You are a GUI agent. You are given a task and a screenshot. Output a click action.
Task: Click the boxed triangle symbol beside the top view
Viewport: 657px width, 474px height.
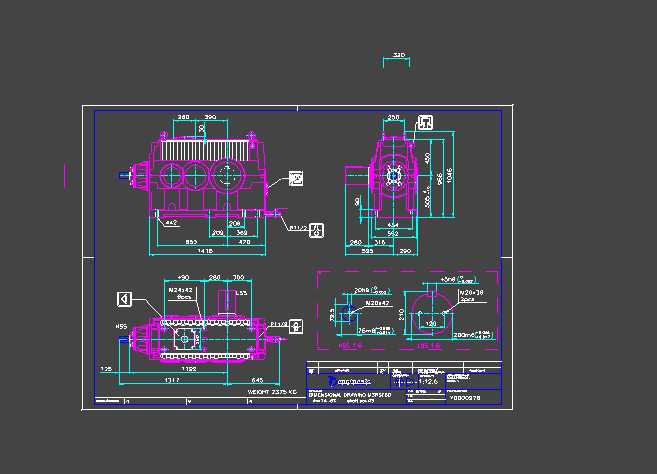pos(124,299)
